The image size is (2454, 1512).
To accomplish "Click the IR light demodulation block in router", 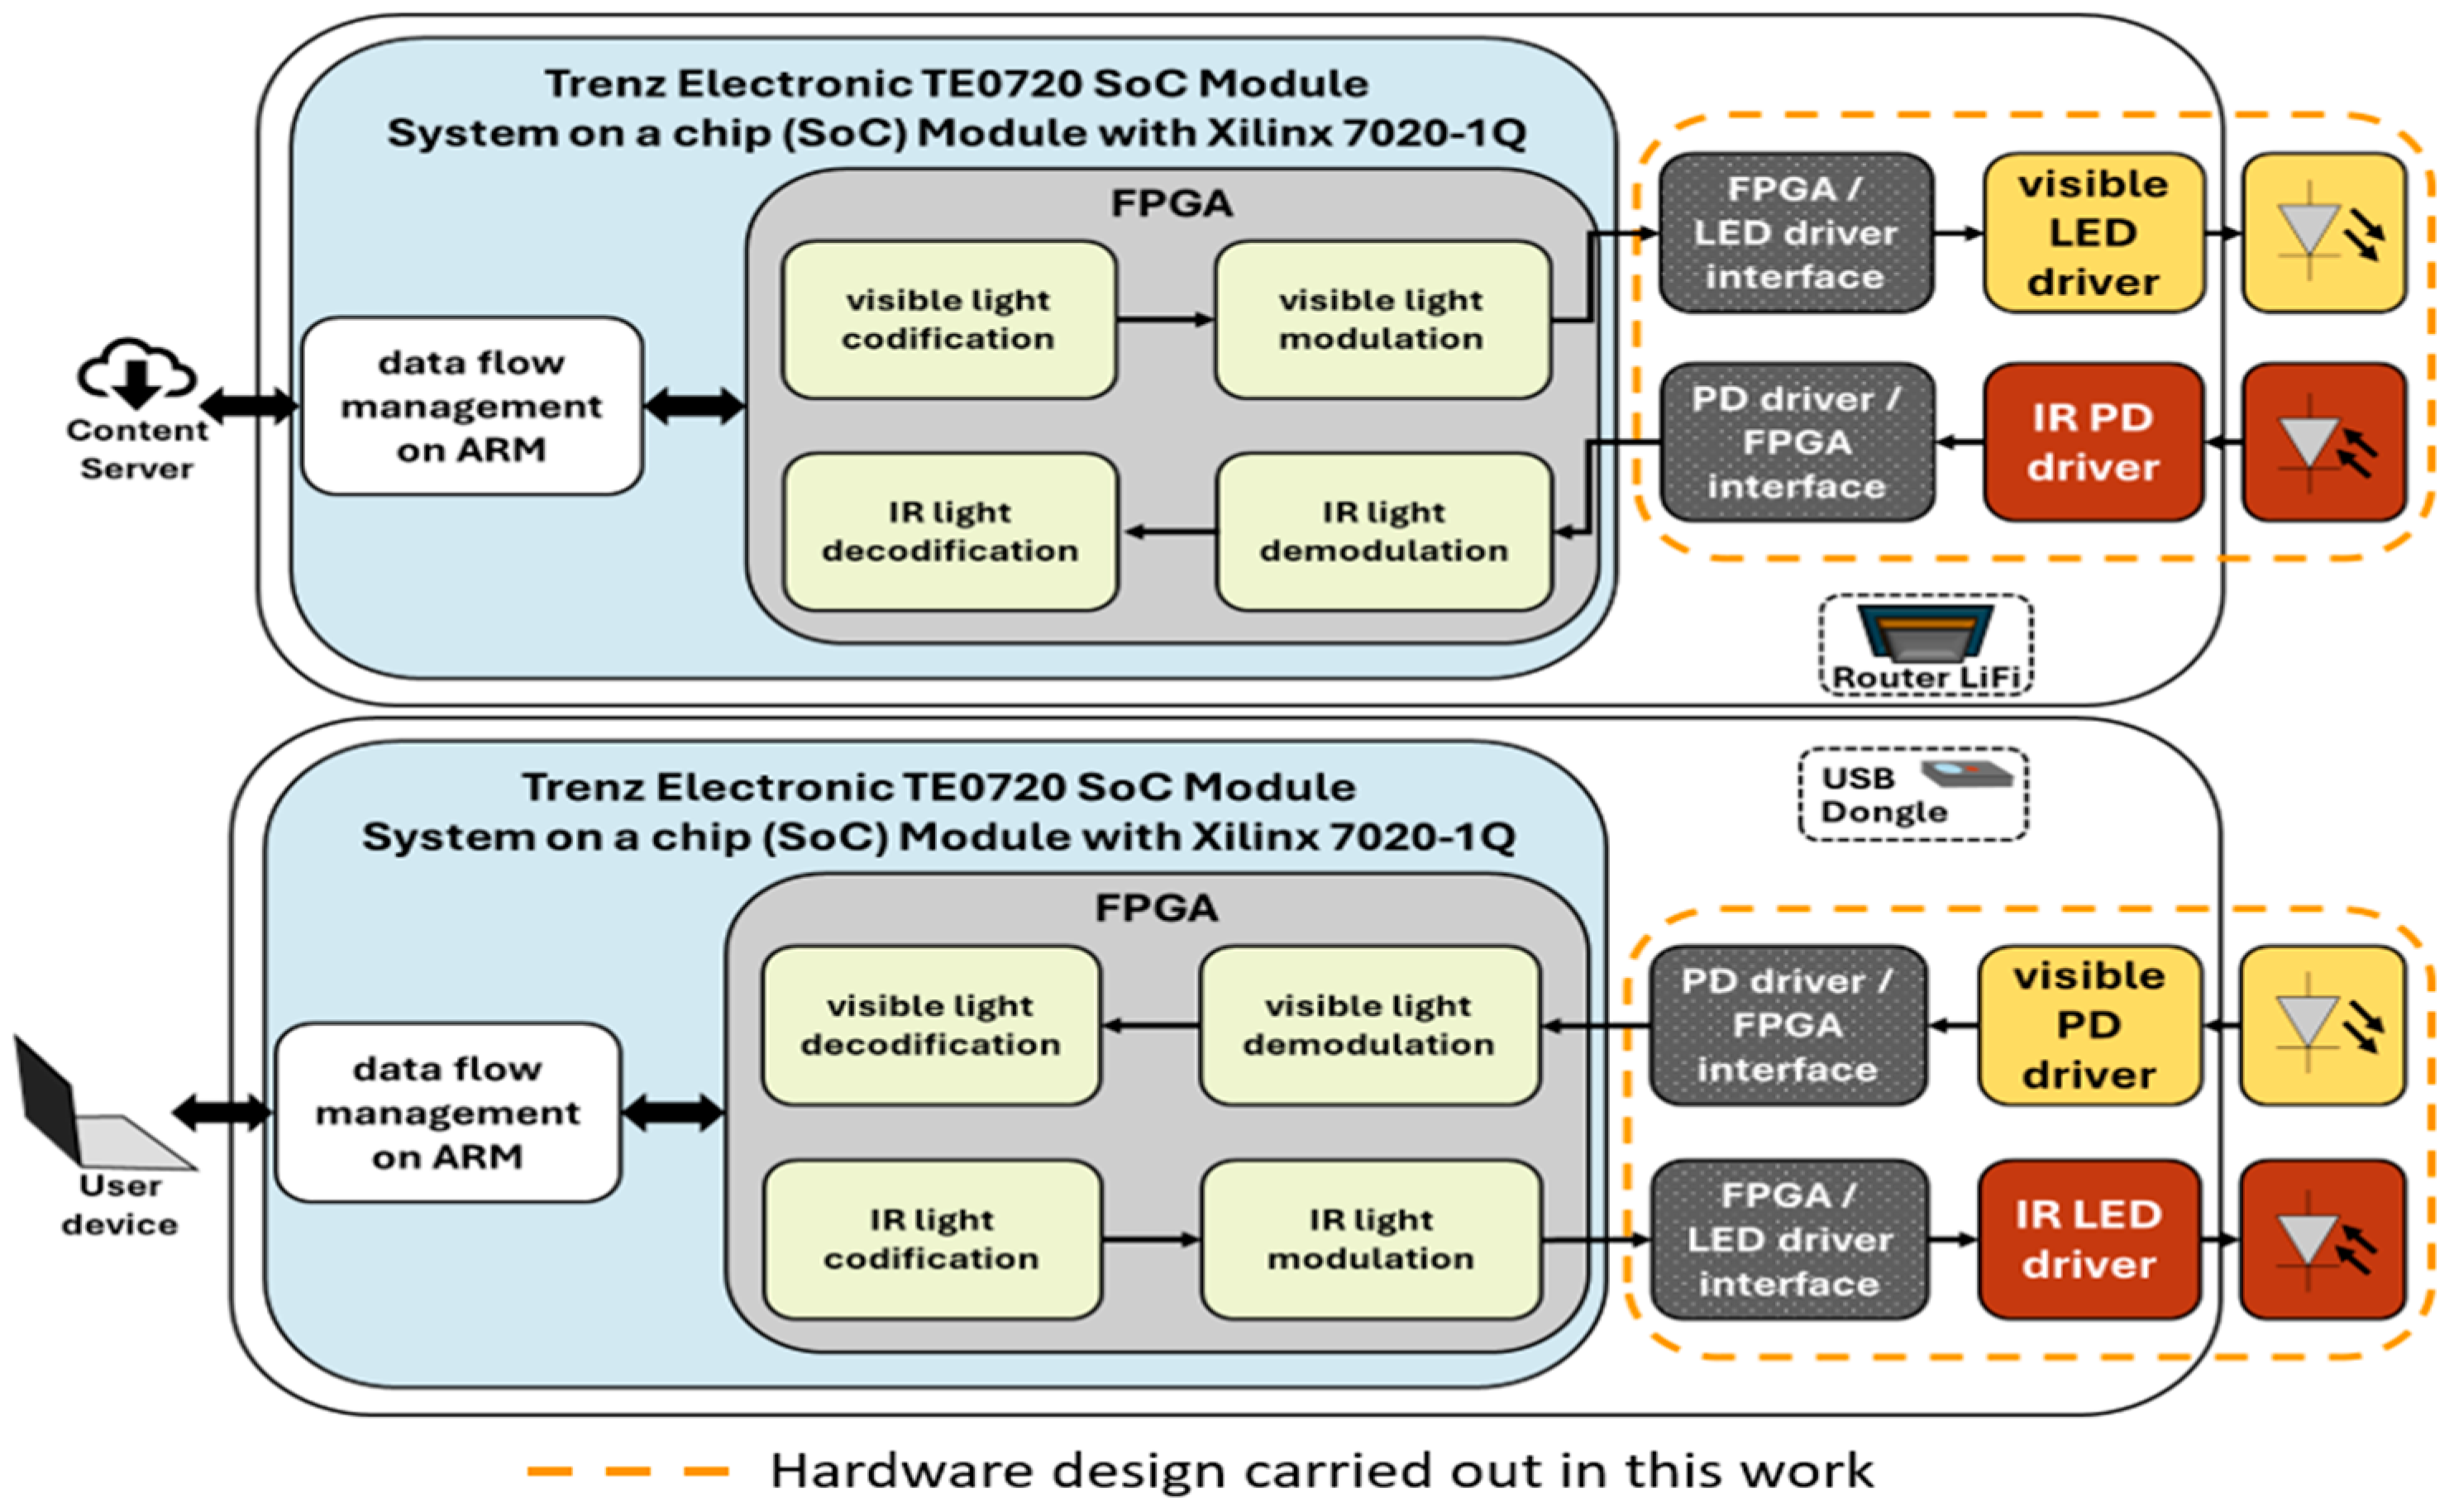I will pos(1384,532).
